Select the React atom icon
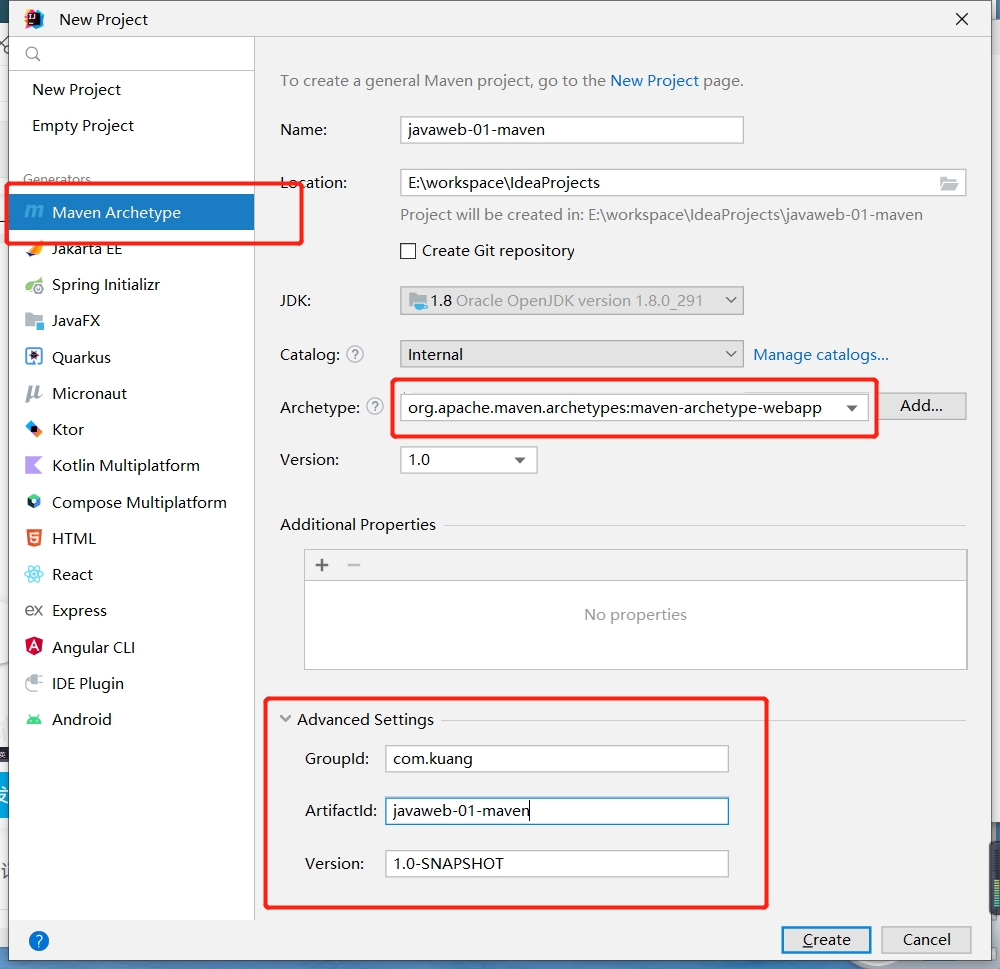 tap(34, 575)
